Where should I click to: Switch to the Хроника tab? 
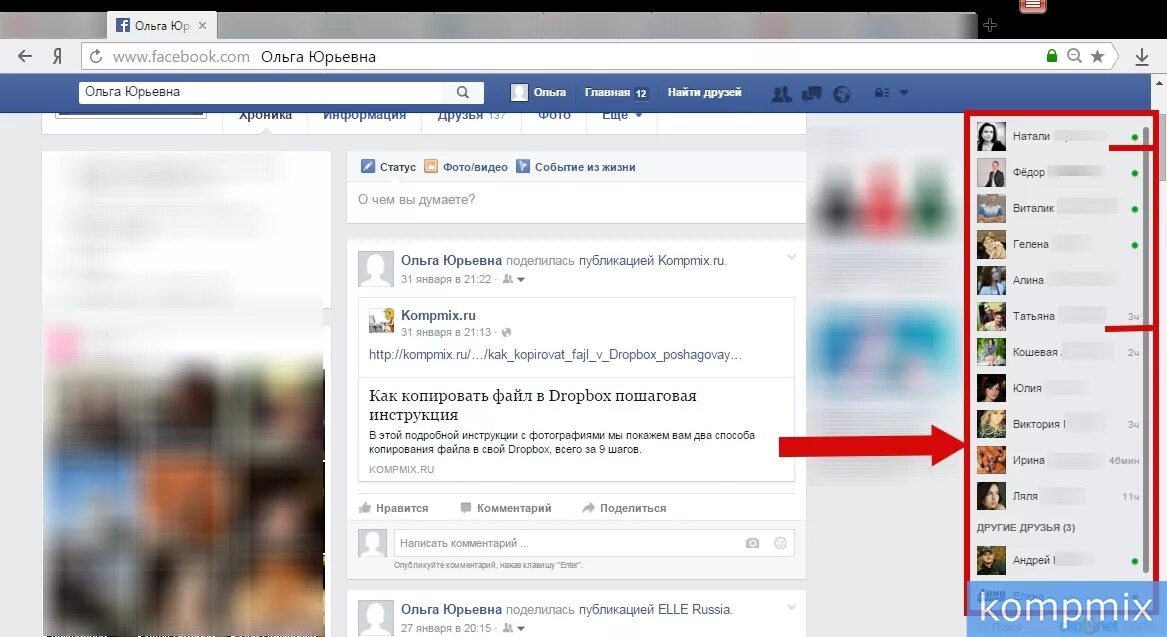(265, 115)
